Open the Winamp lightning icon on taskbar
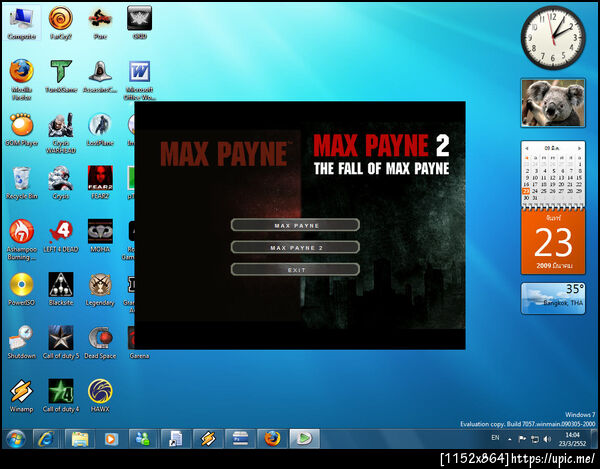The width and height of the screenshot is (600, 469). click(x=208, y=439)
